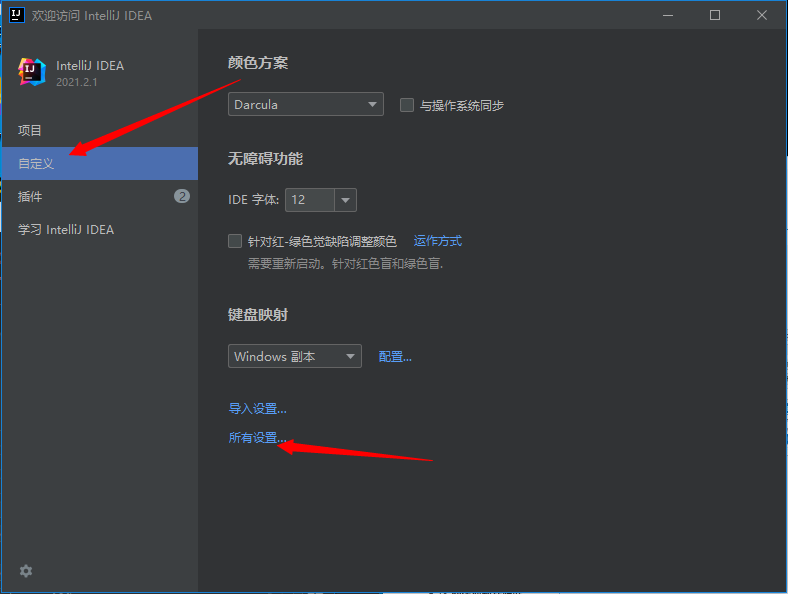This screenshot has width=788, height=594.
Task: Click the IDE 字体 label
Action: 253,200
